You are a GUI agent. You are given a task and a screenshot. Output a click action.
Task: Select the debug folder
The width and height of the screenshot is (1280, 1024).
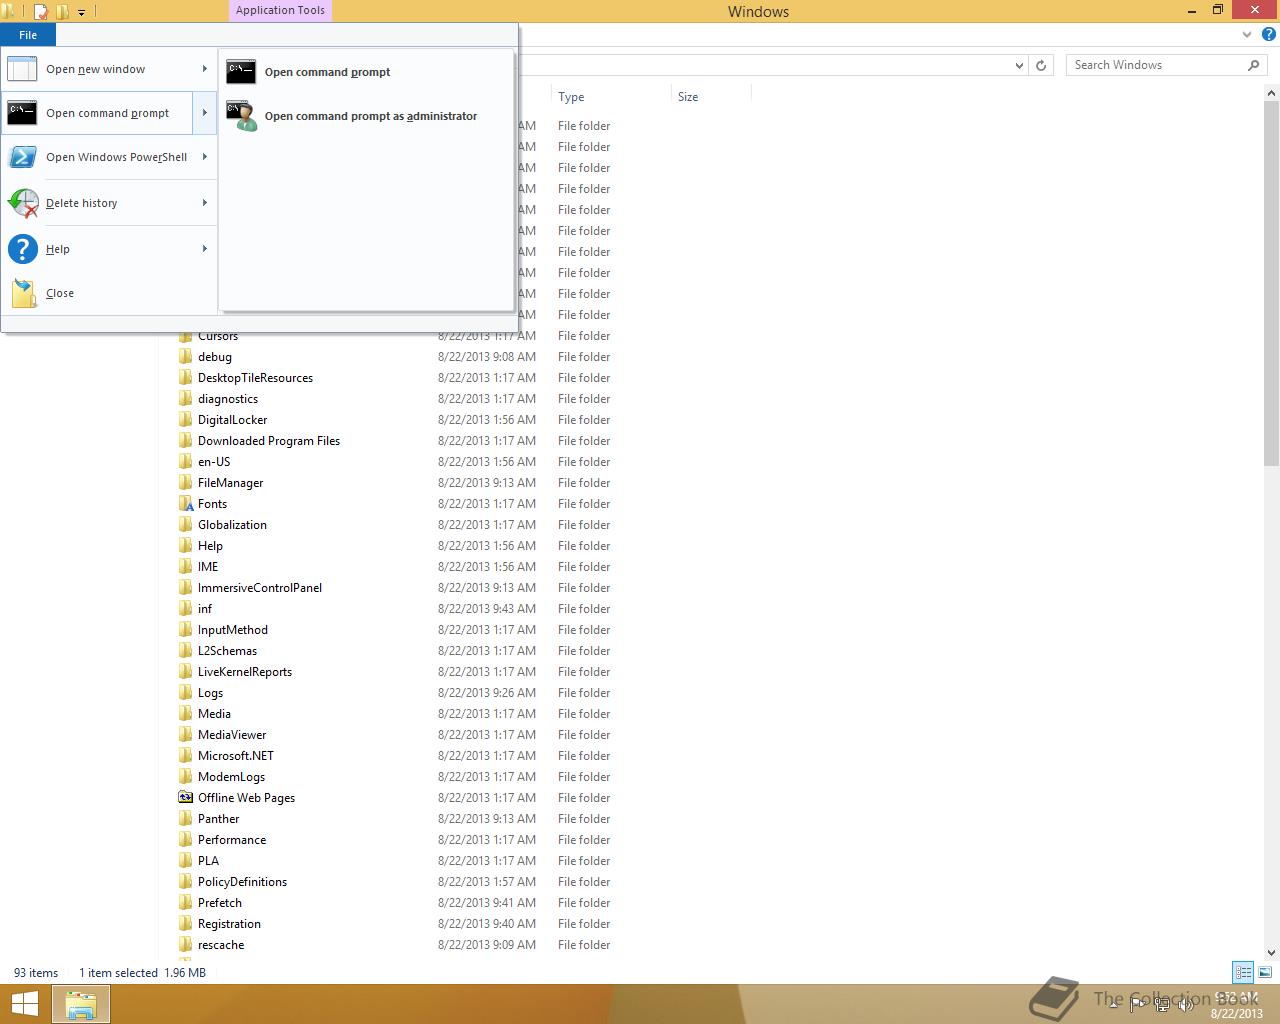pos(215,357)
